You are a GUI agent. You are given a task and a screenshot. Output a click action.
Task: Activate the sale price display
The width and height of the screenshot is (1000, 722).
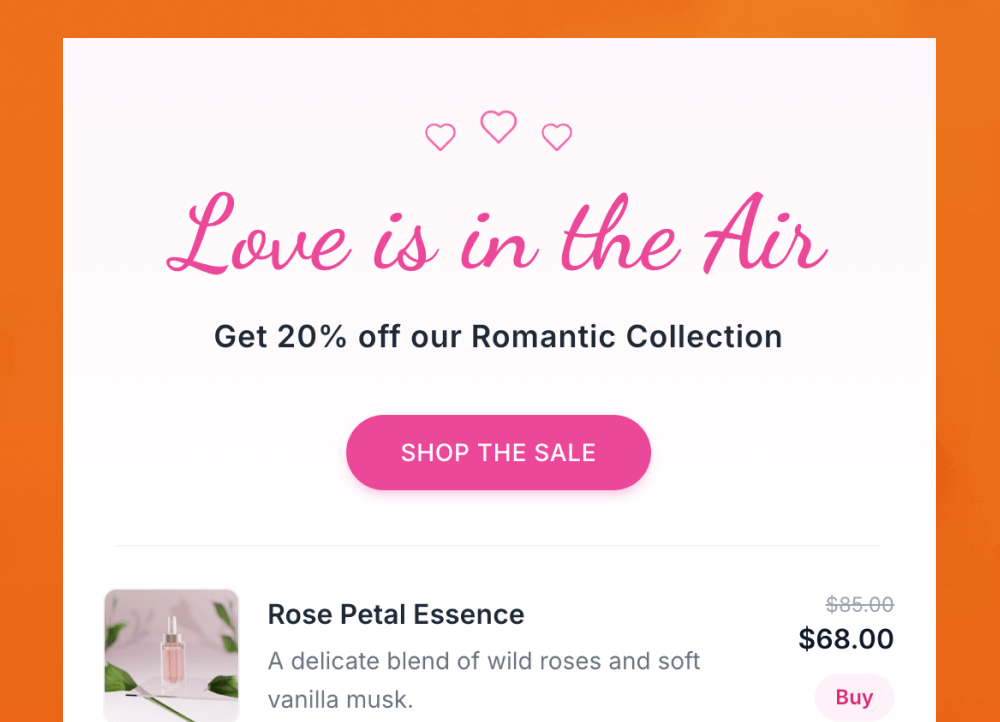846,638
